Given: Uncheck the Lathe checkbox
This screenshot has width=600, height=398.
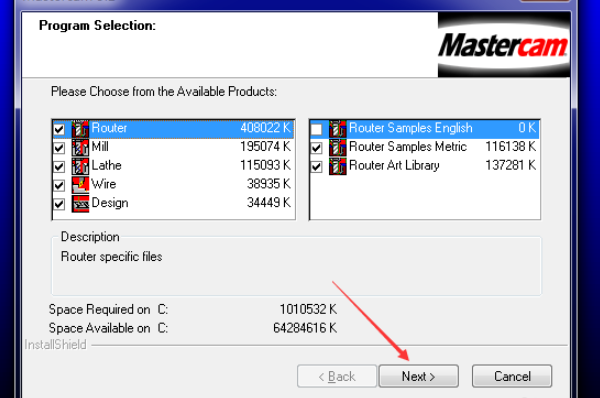Looking at the screenshot, I should pyautogui.click(x=59, y=167).
